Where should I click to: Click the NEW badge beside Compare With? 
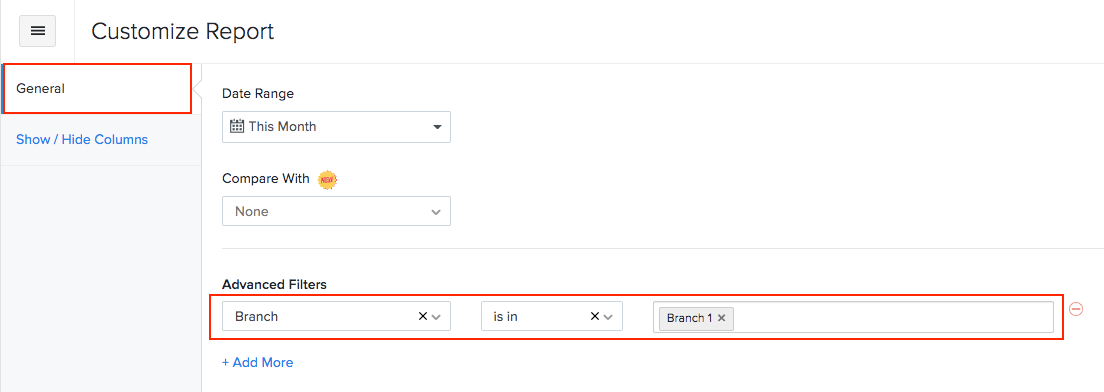(x=327, y=179)
